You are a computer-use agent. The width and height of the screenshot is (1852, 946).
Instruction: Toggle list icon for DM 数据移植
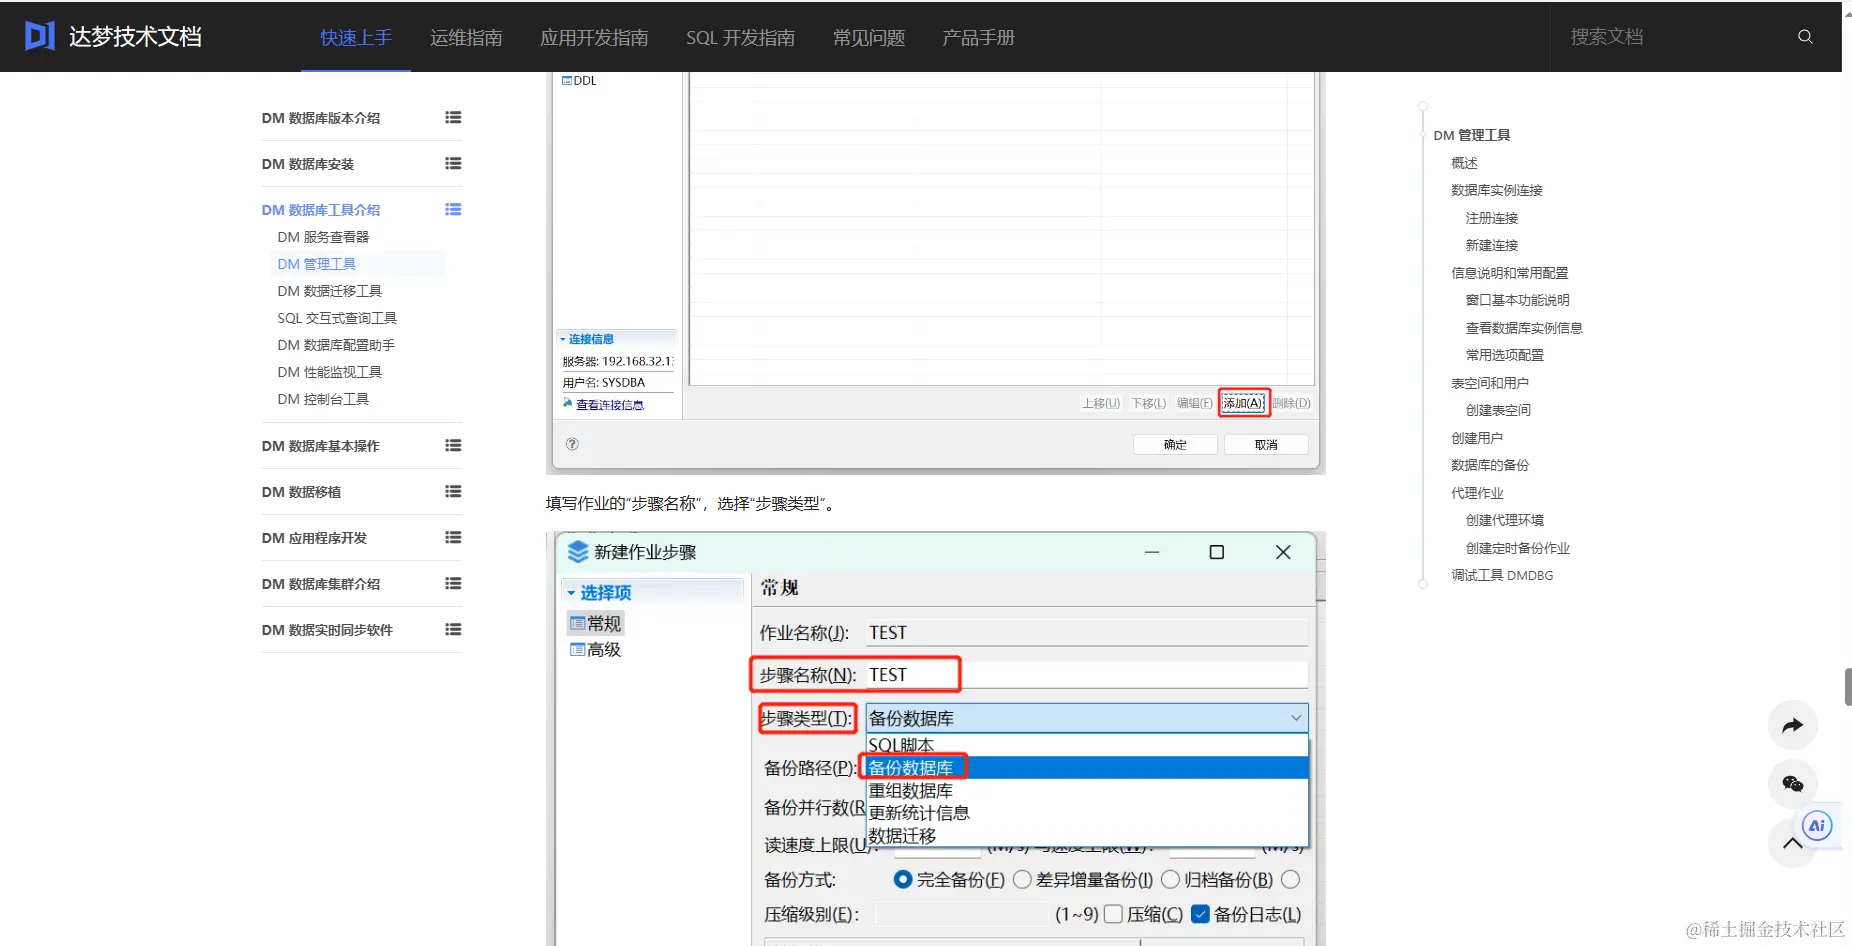pos(453,491)
